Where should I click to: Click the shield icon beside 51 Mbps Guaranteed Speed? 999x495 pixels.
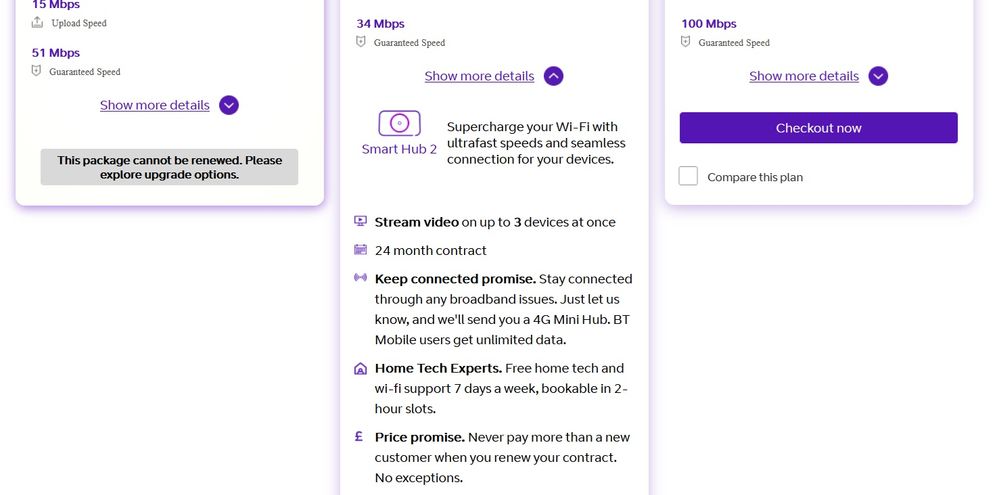(37, 71)
